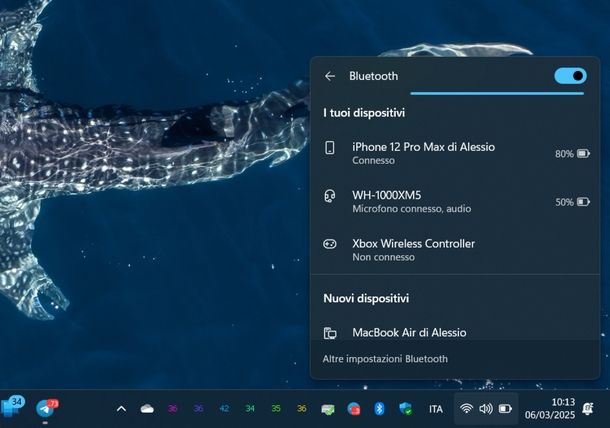Screen dimensions: 610x428
Task: Click the battery icon in the tray
Action: click(x=505, y=409)
